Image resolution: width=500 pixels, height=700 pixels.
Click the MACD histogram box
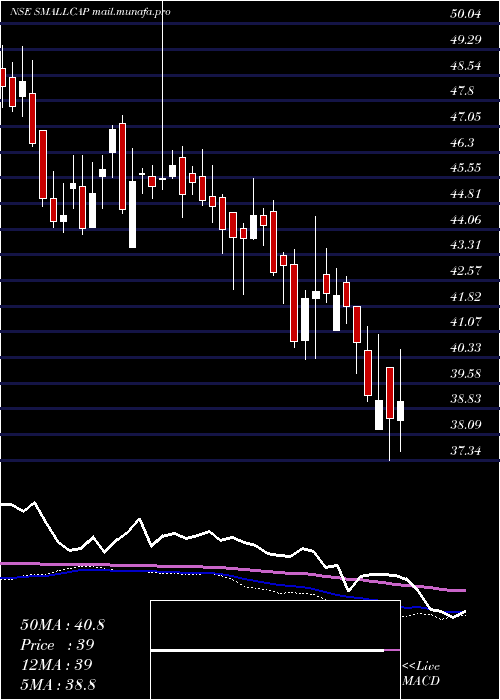(275, 650)
